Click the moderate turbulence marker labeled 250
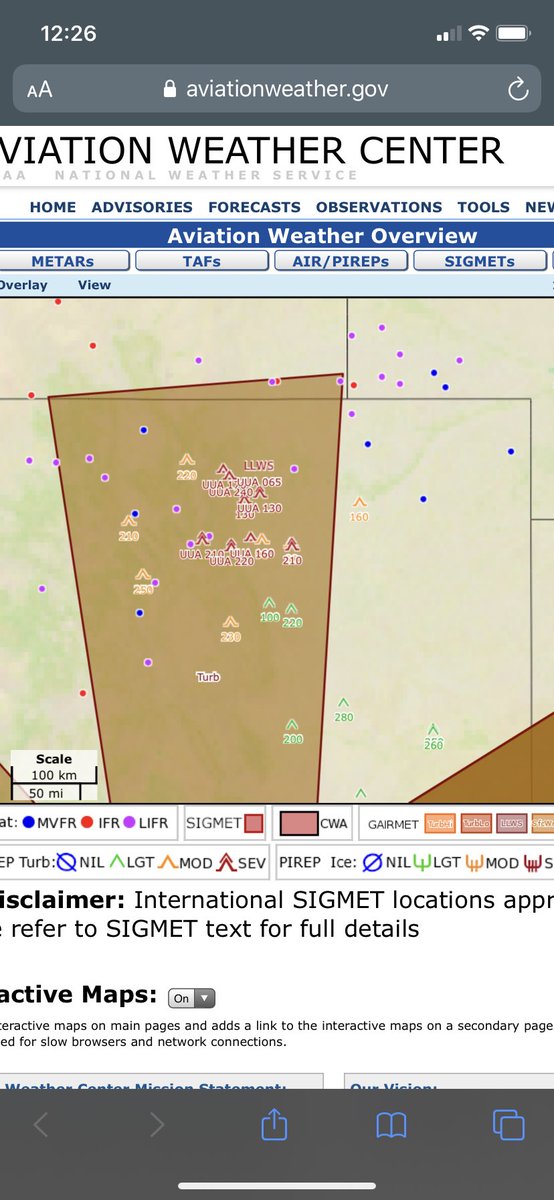This screenshot has height=1200, width=554. pos(143,582)
